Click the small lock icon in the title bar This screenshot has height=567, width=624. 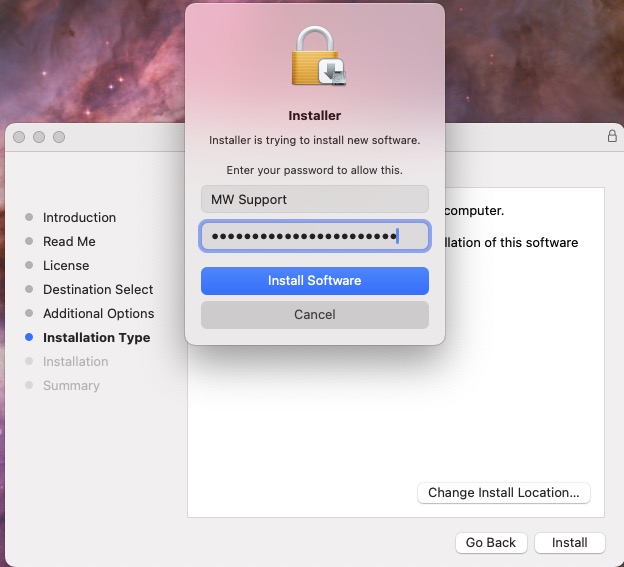point(612,137)
